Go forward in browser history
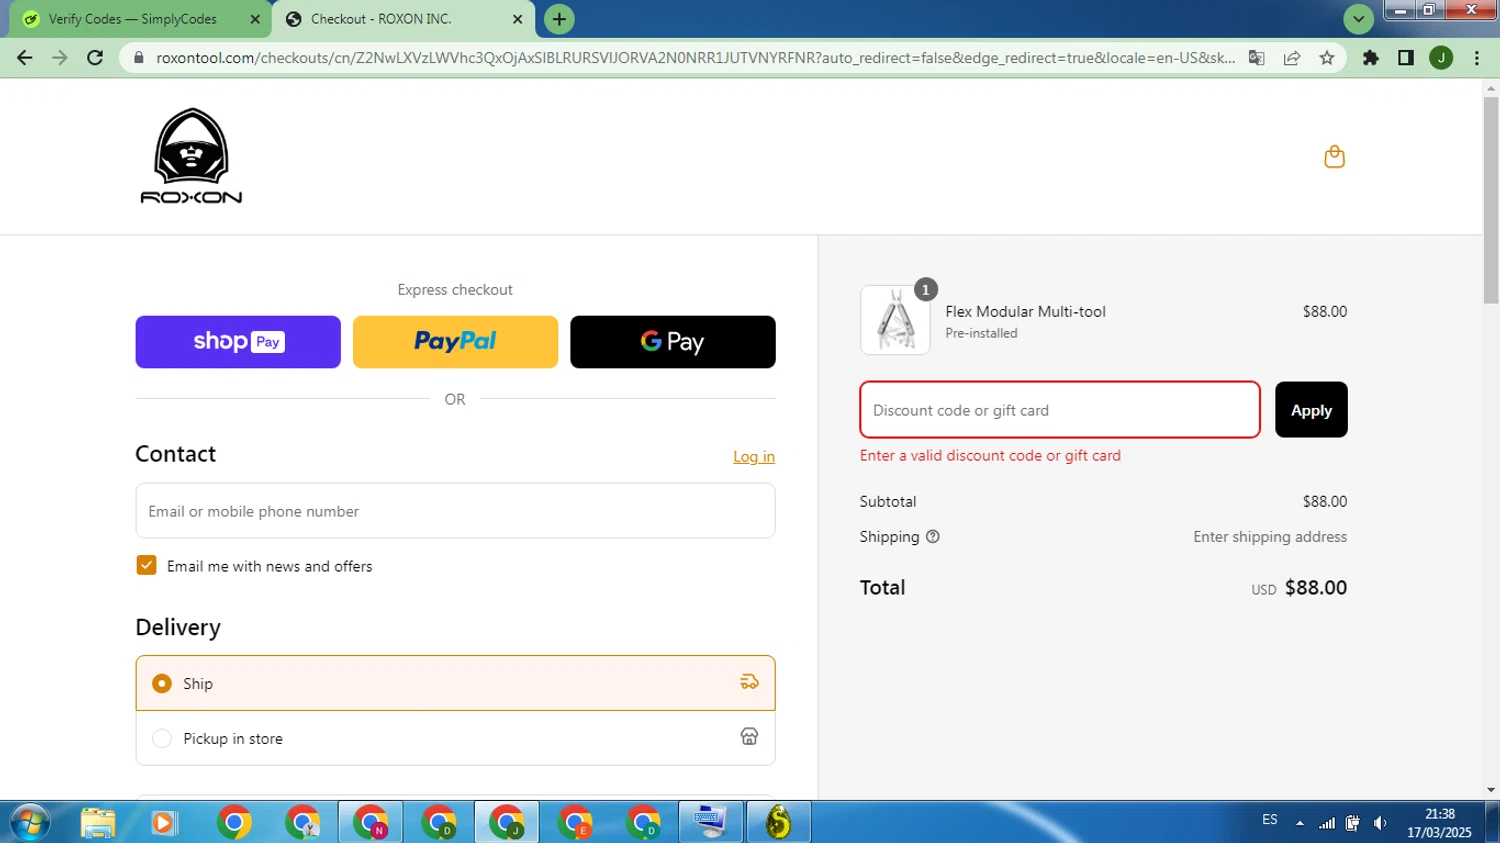The image size is (1500, 843). pos(60,58)
